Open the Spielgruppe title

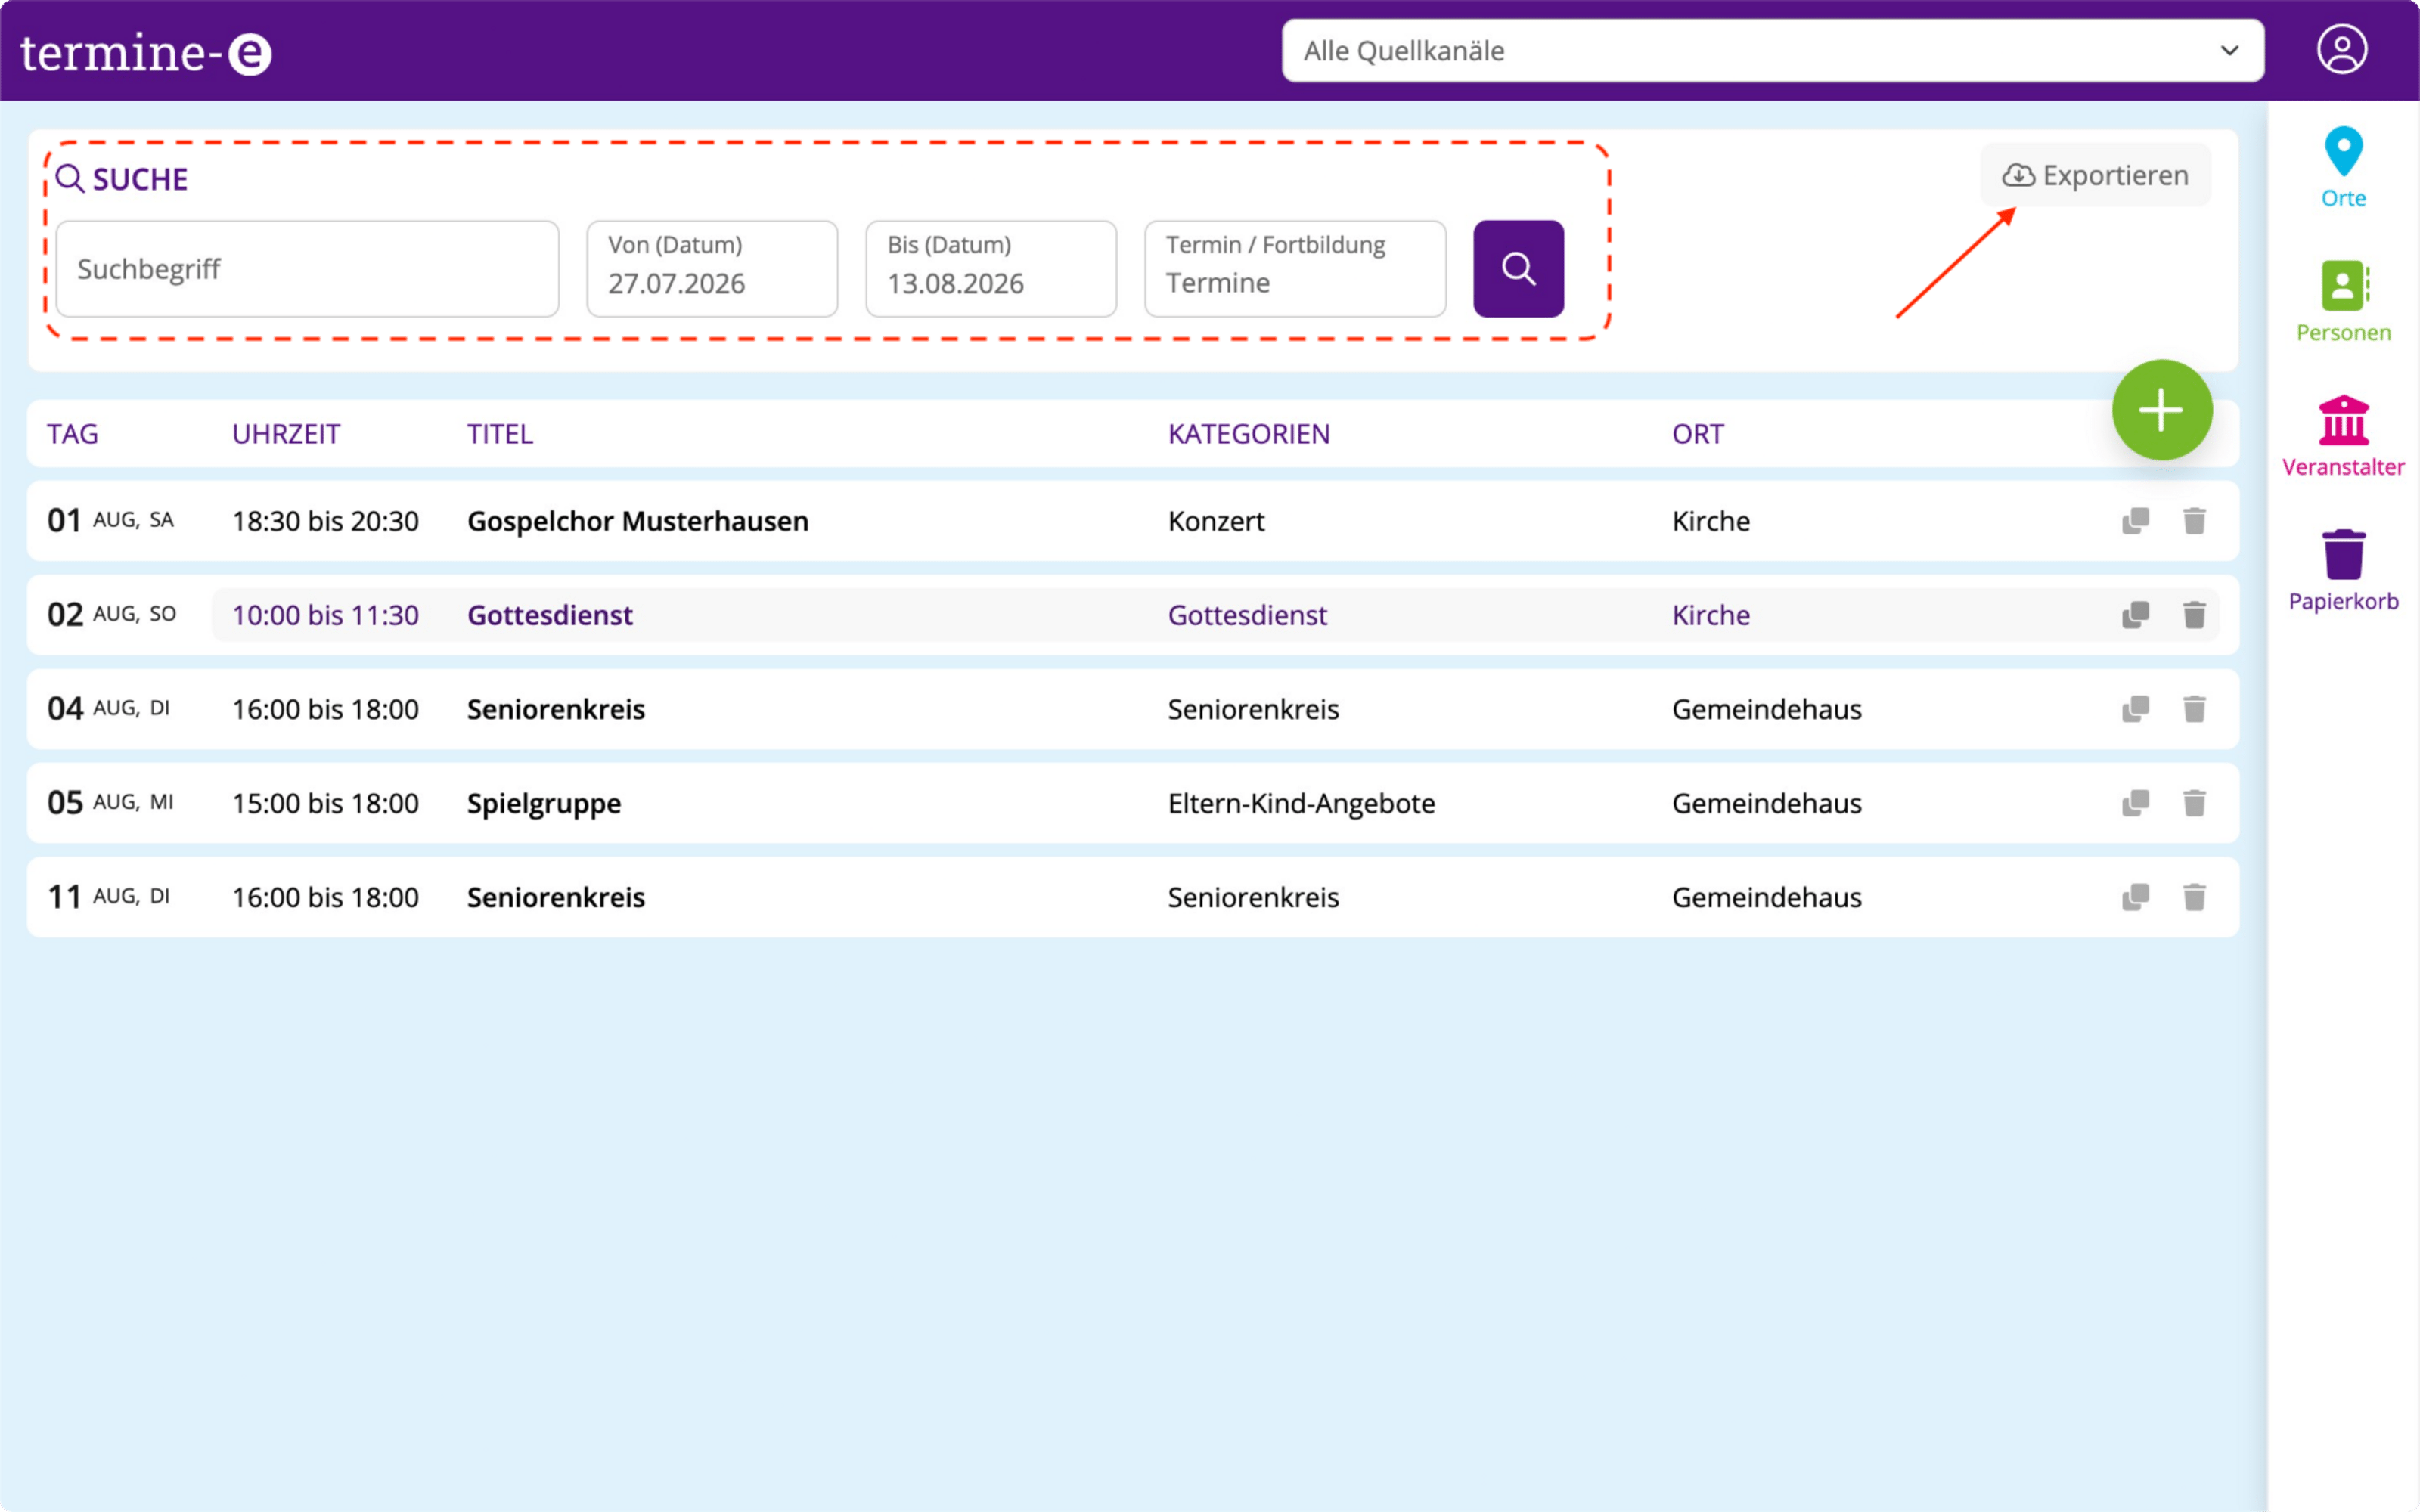tap(544, 803)
